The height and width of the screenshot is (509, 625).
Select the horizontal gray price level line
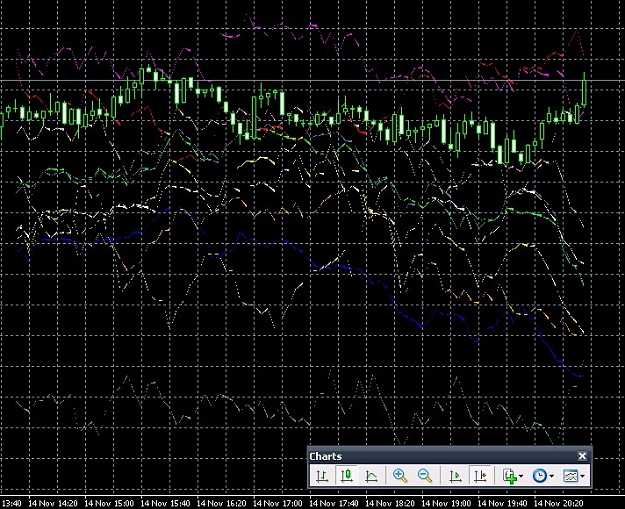(x=312, y=81)
